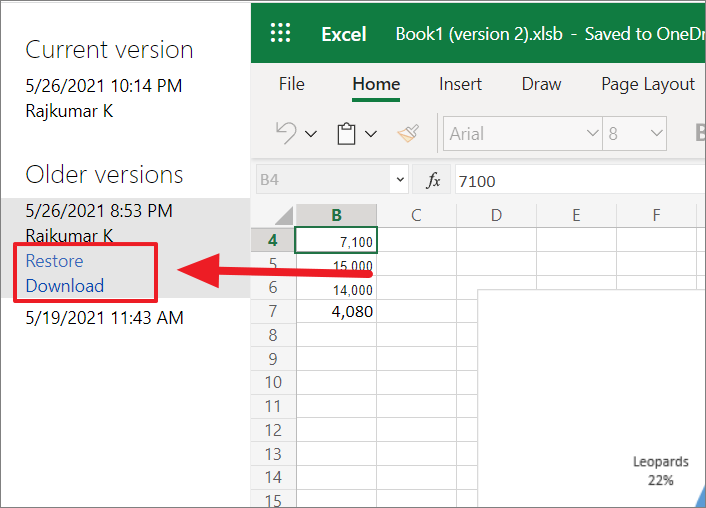Click cell containing 7,100

(336, 240)
